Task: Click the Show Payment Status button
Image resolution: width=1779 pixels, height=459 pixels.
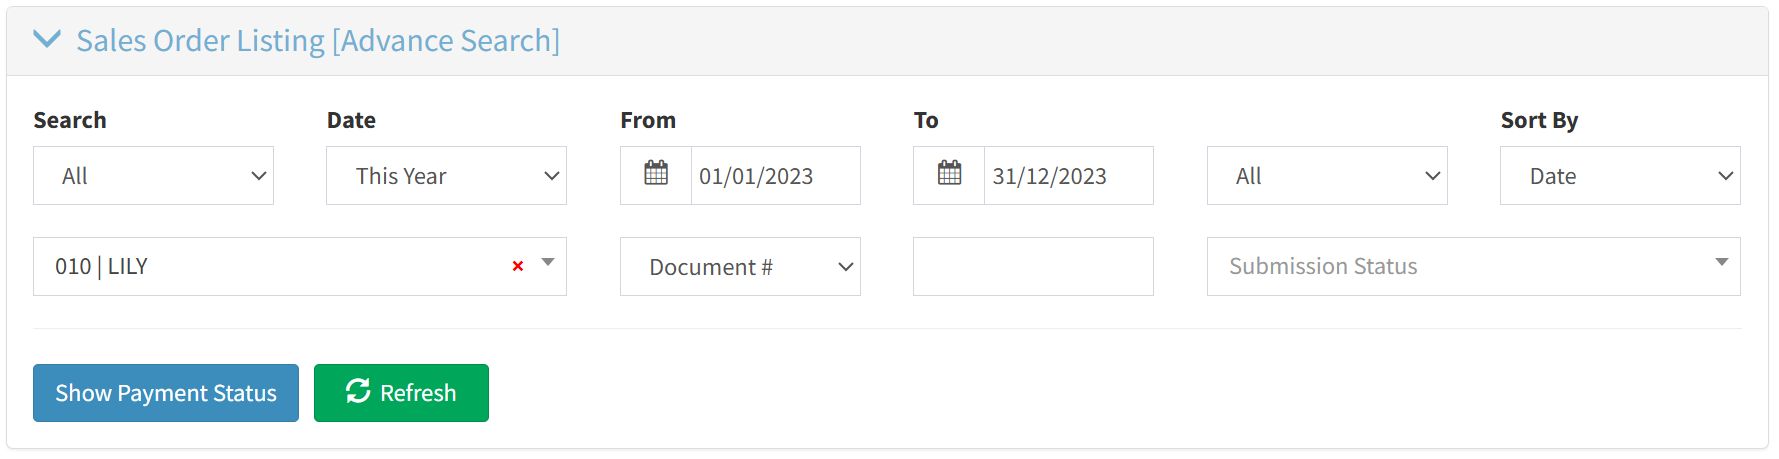Action: [166, 393]
